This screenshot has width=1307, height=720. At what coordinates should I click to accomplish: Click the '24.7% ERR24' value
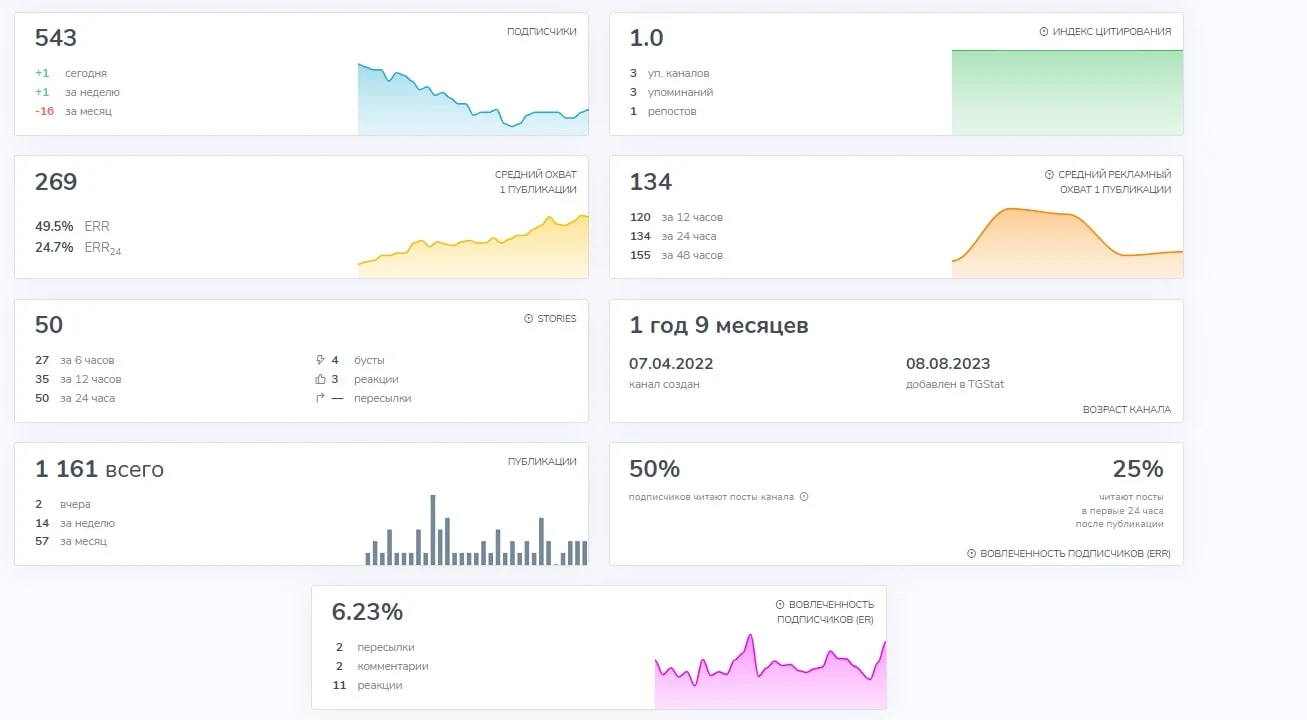[x=78, y=248]
